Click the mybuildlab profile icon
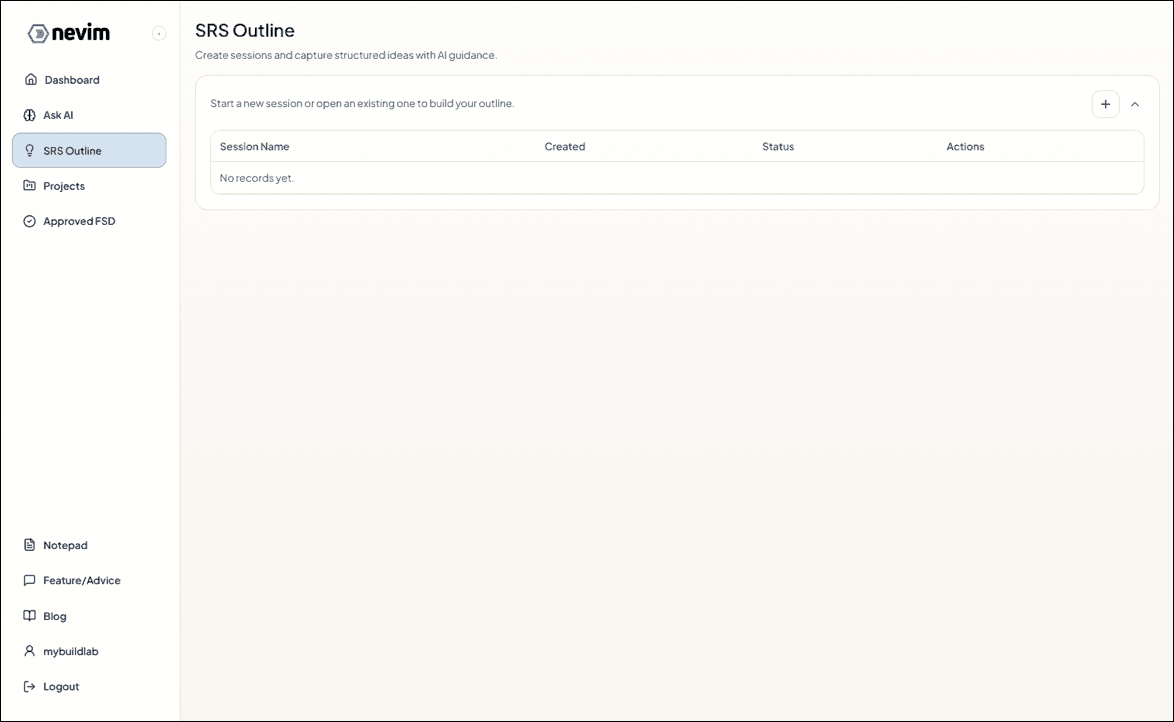1174x722 pixels. point(31,651)
